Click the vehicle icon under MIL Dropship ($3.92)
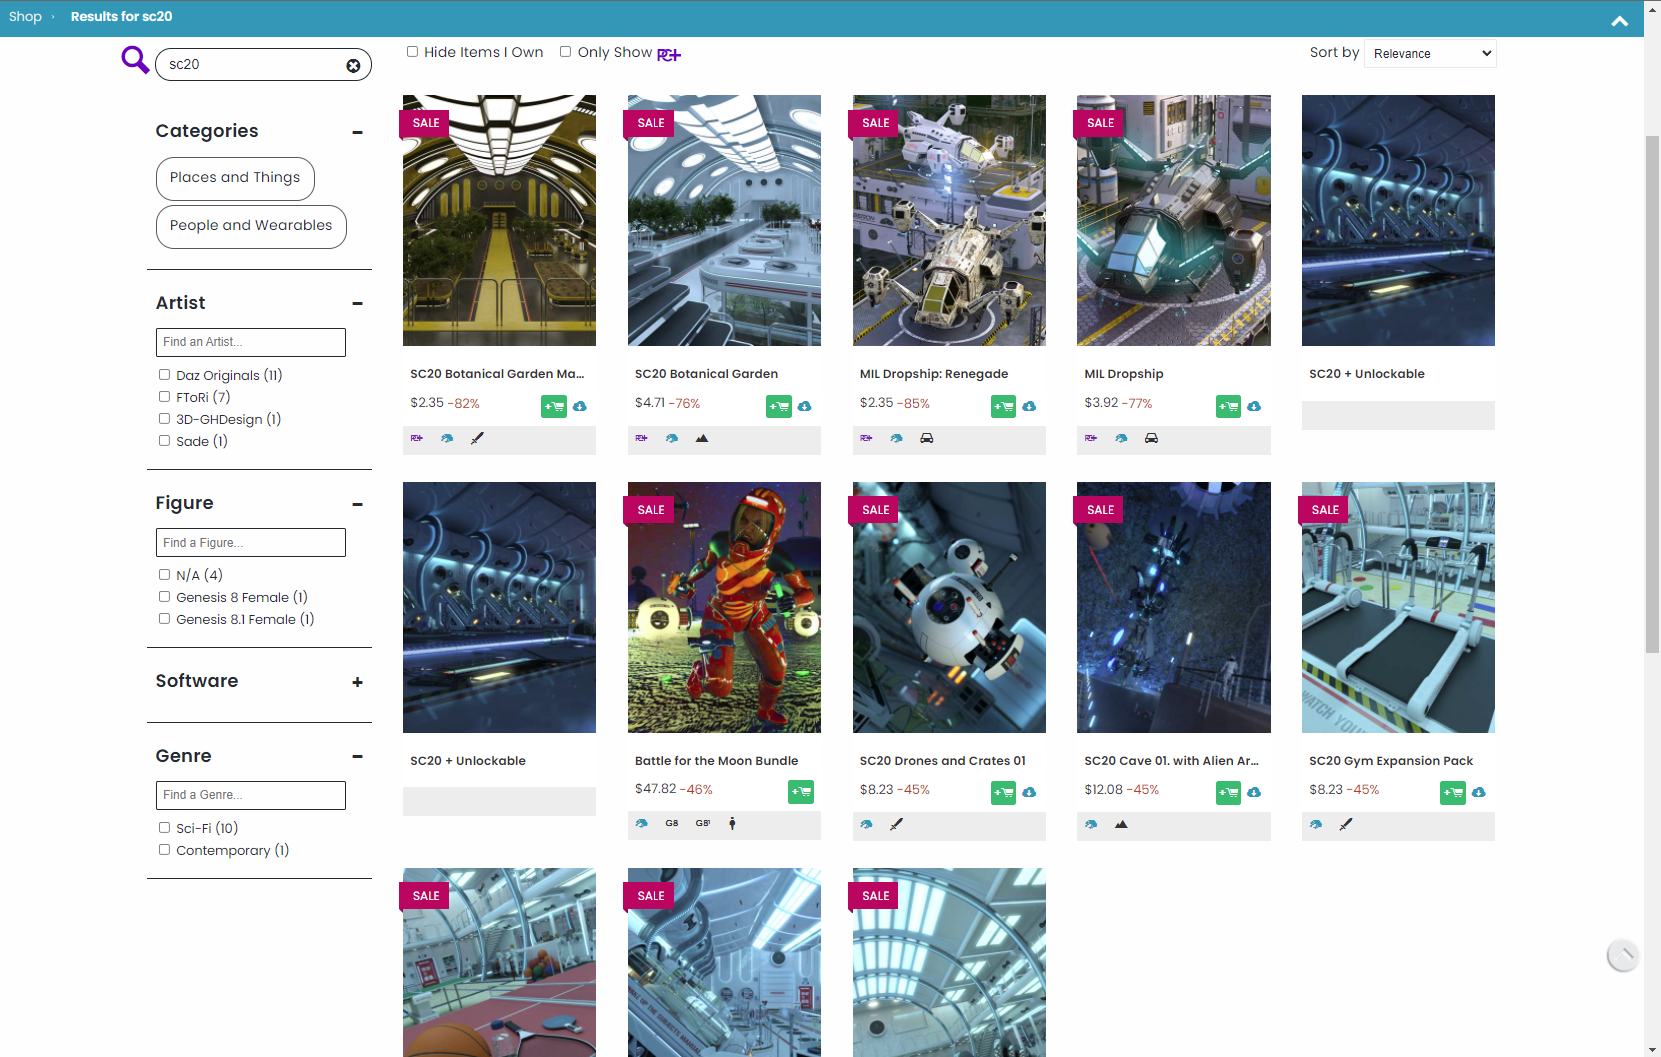The height and width of the screenshot is (1057, 1661). pyautogui.click(x=1152, y=438)
